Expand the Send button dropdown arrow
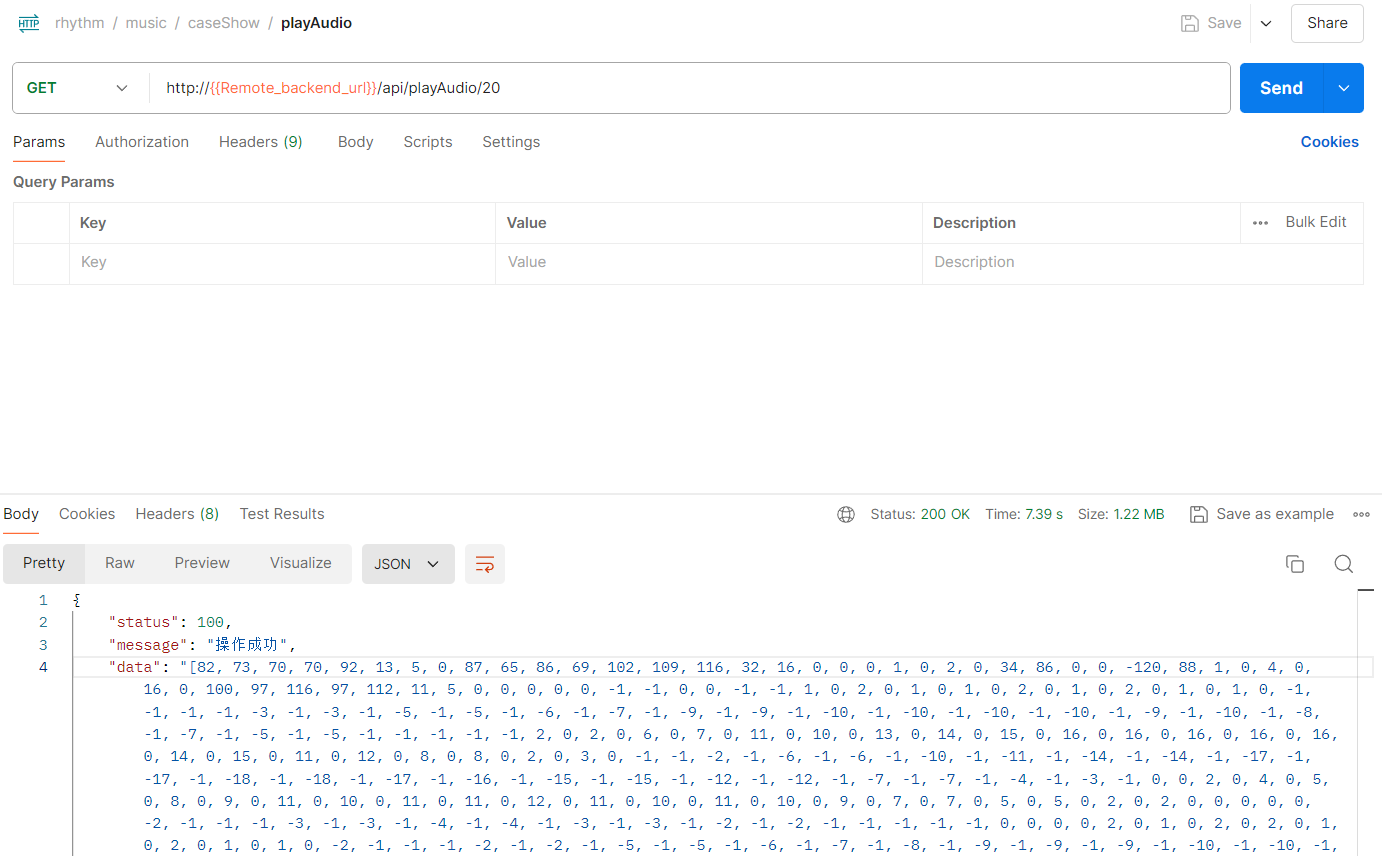 click(x=1343, y=88)
